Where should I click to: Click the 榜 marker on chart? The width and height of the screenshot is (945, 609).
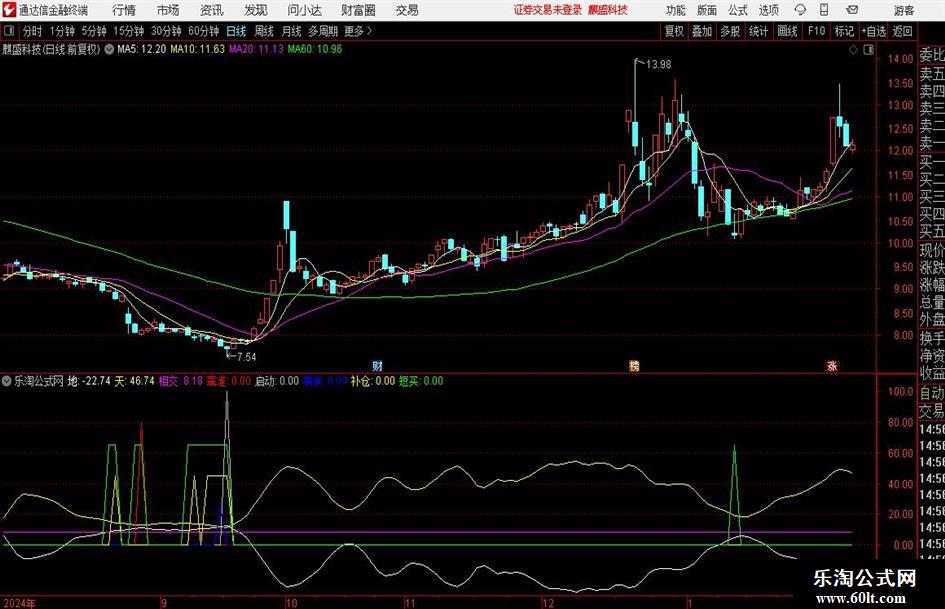click(x=634, y=366)
